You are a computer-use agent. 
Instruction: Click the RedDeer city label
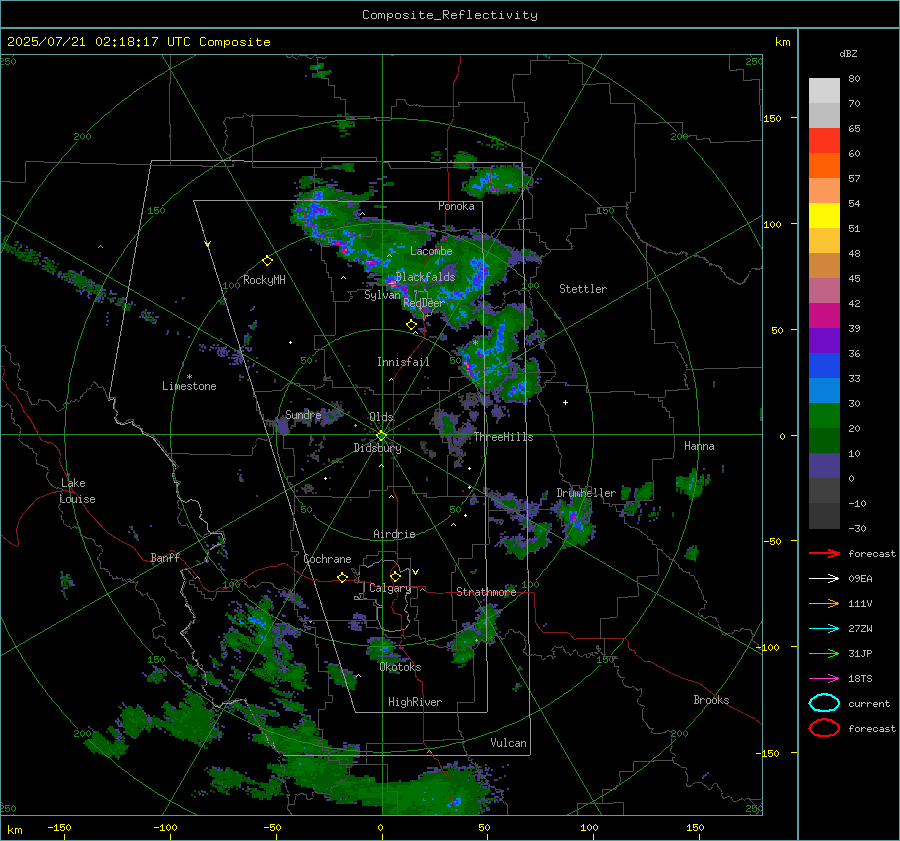[x=424, y=303]
